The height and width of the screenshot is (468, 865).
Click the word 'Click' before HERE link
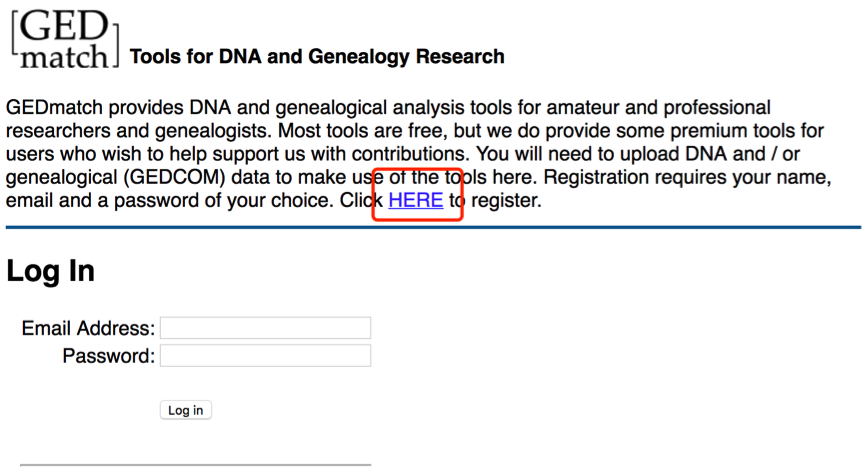[361, 200]
